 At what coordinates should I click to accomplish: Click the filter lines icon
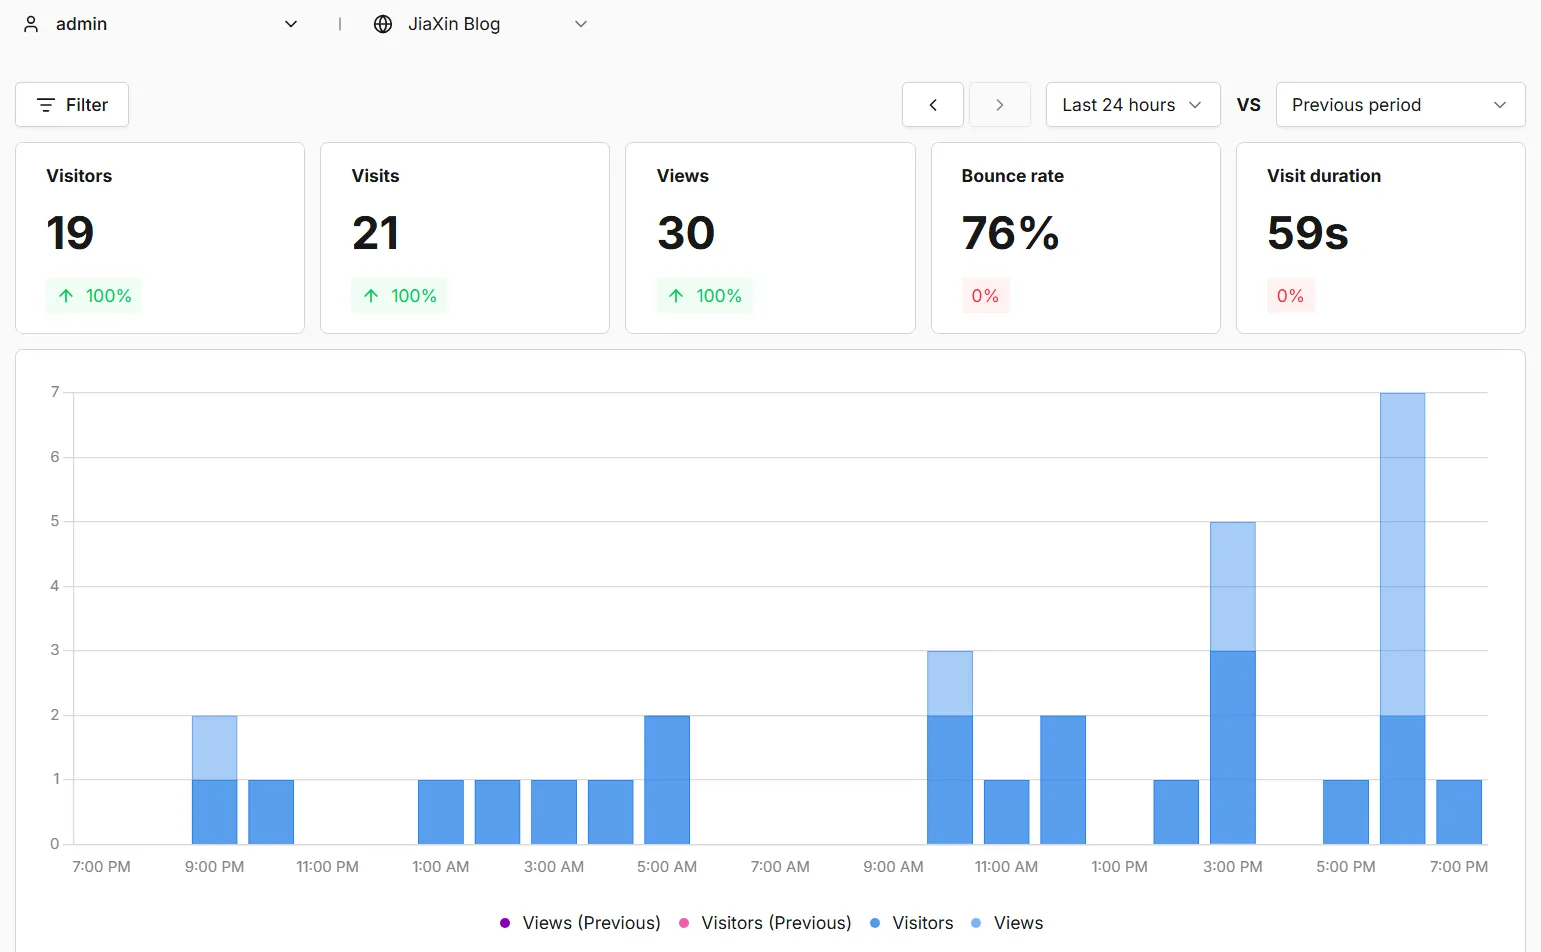(45, 105)
